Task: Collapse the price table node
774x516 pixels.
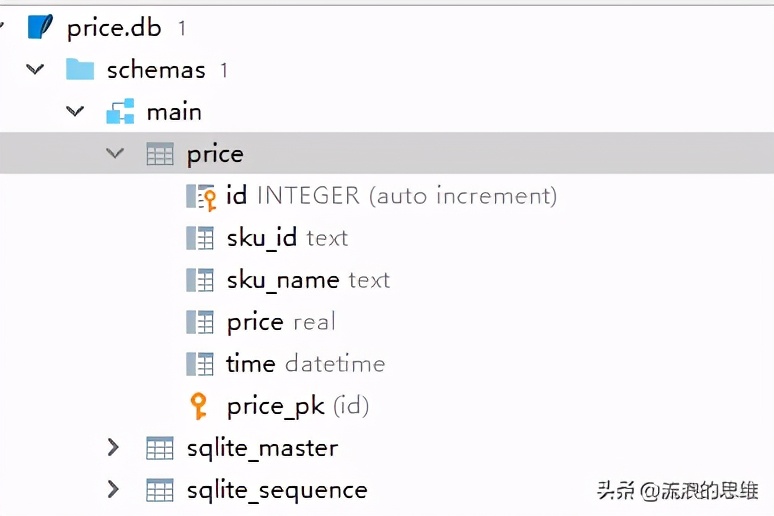Action: (x=116, y=154)
